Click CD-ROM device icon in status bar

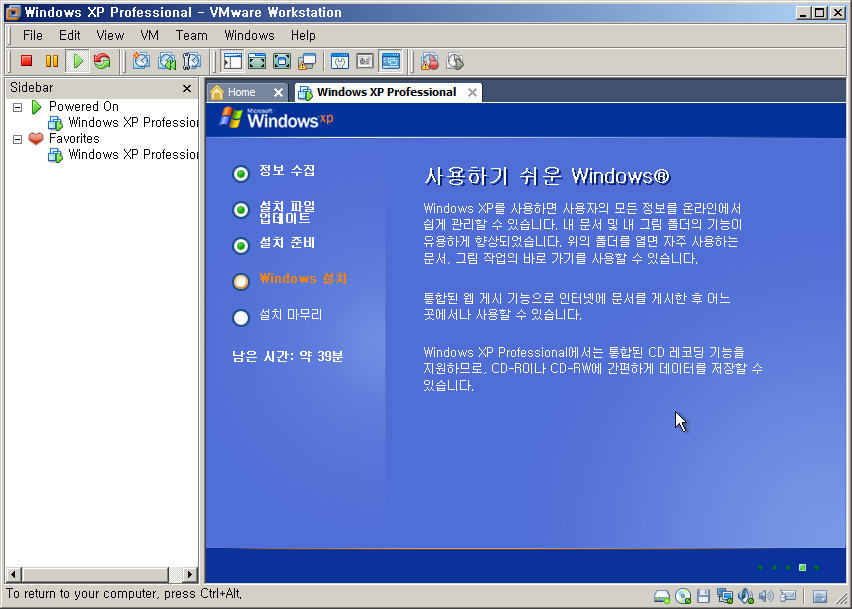pos(683,596)
